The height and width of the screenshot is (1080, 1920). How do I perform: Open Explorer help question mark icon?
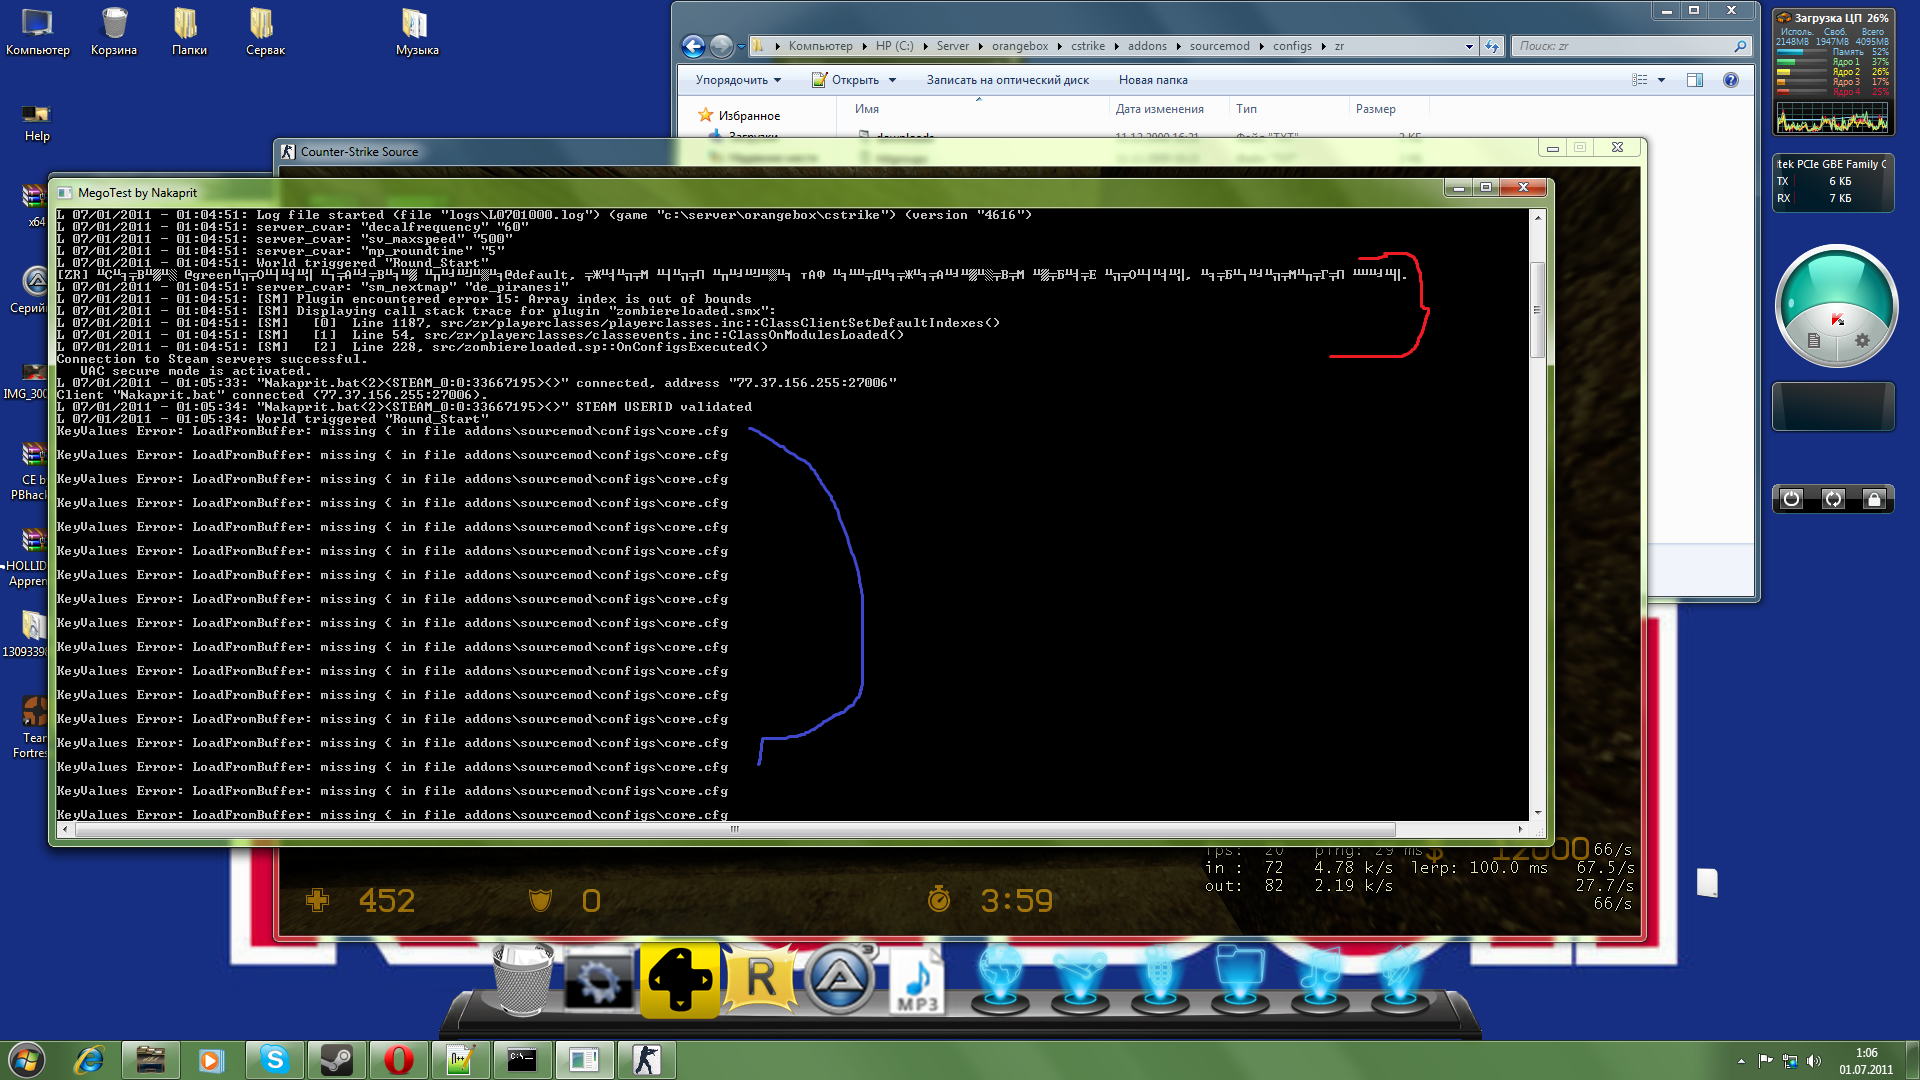pos(1731,80)
